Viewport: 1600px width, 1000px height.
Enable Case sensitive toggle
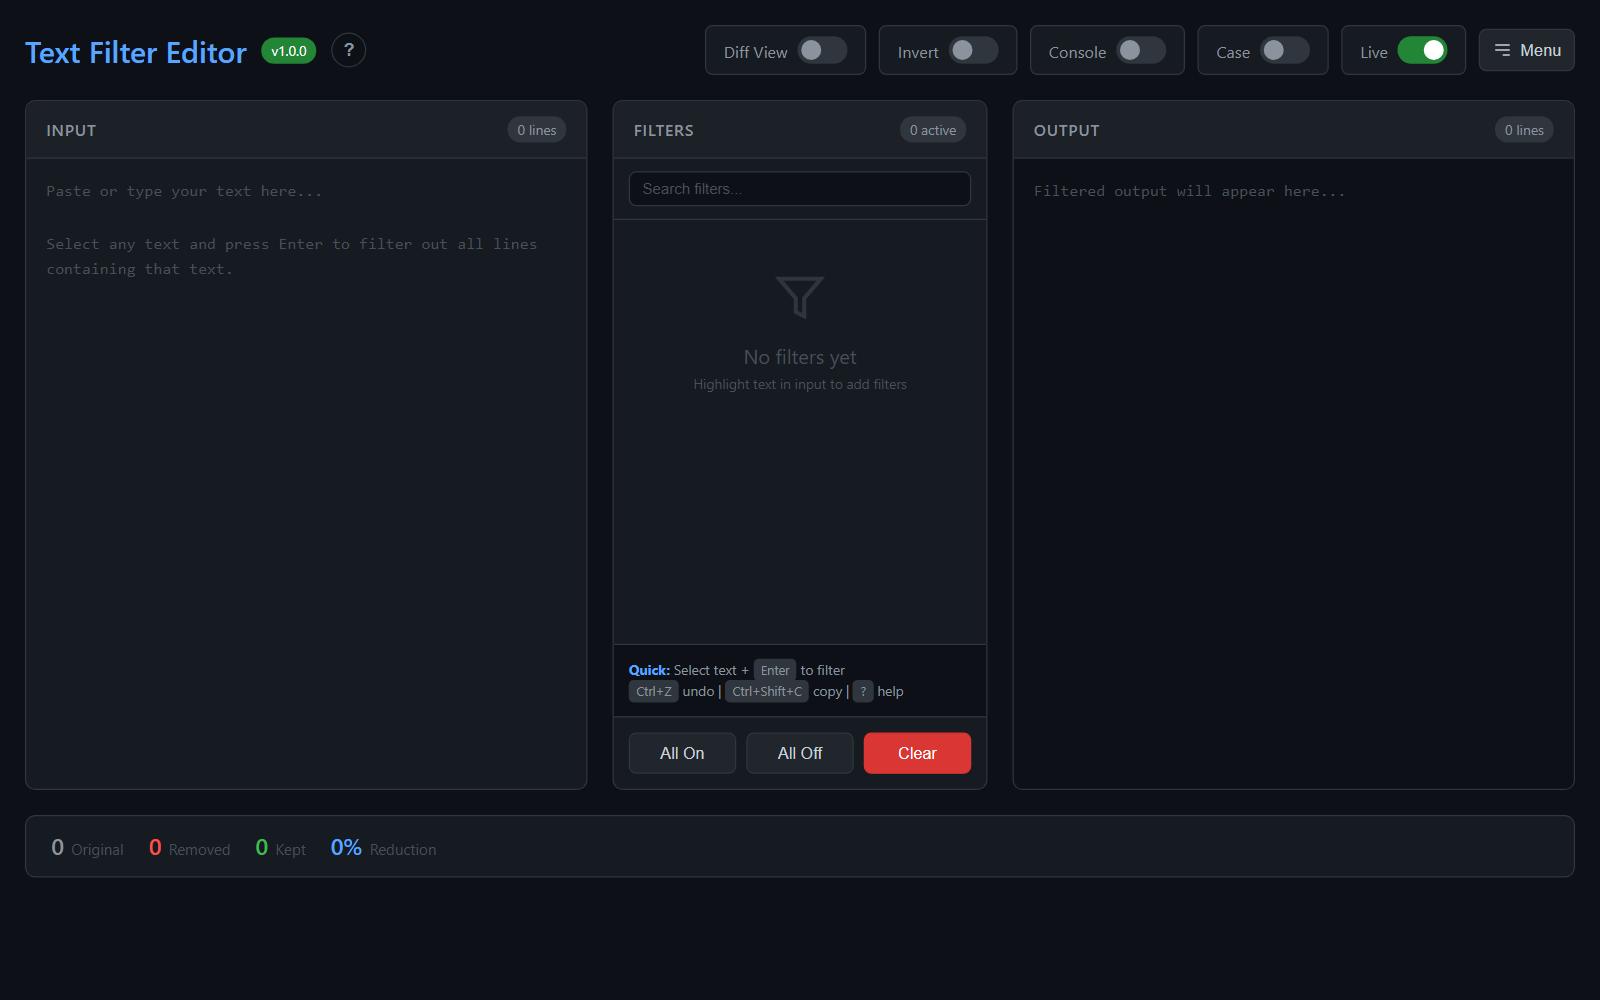pos(1284,51)
